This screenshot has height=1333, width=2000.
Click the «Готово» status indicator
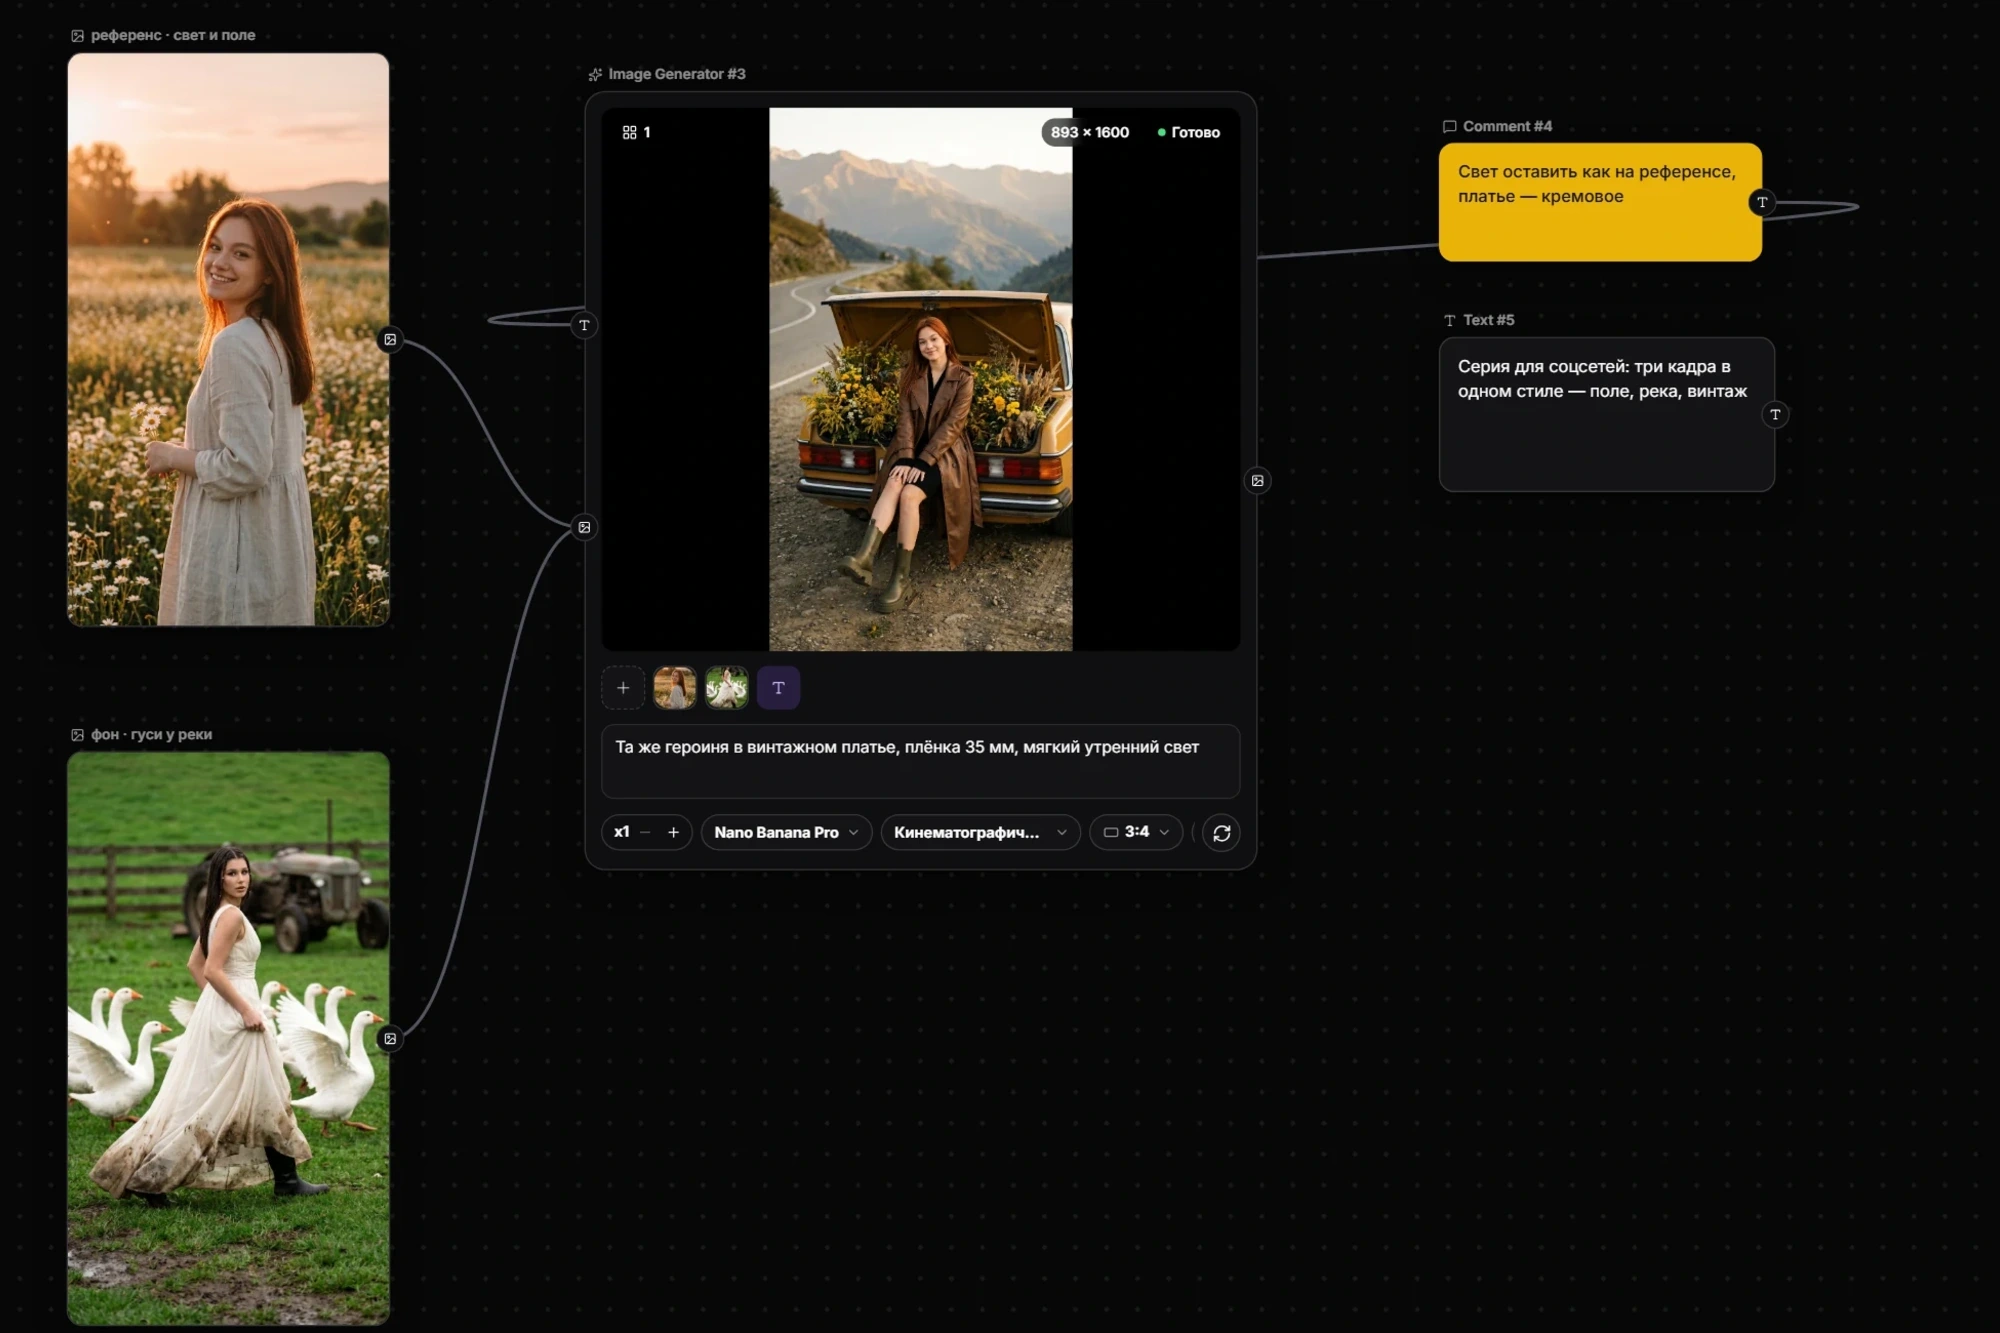(x=1188, y=132)
